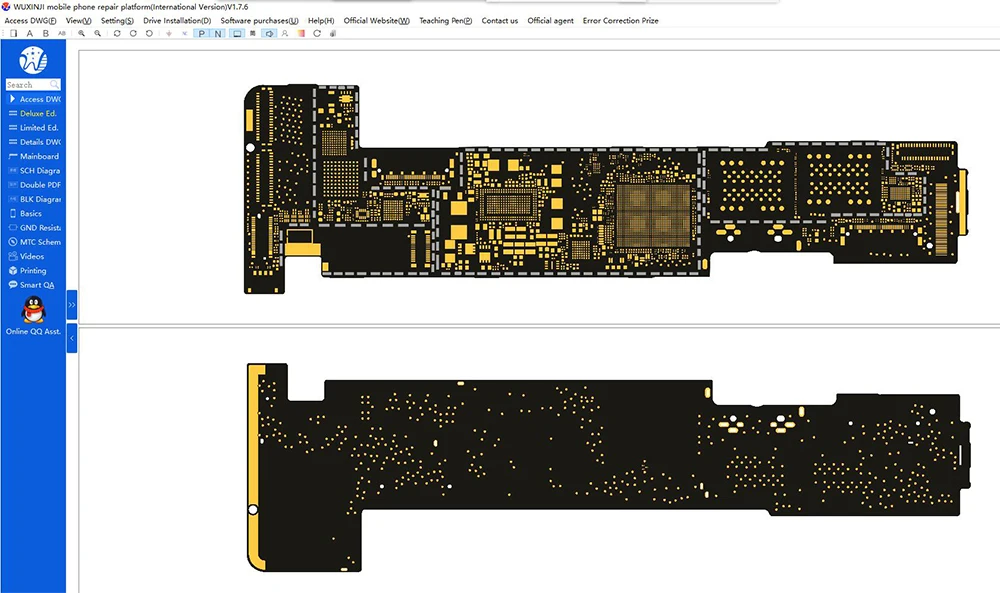Select Details DWG in sidebar
The image size is (1000, 593).
(34, 142)
